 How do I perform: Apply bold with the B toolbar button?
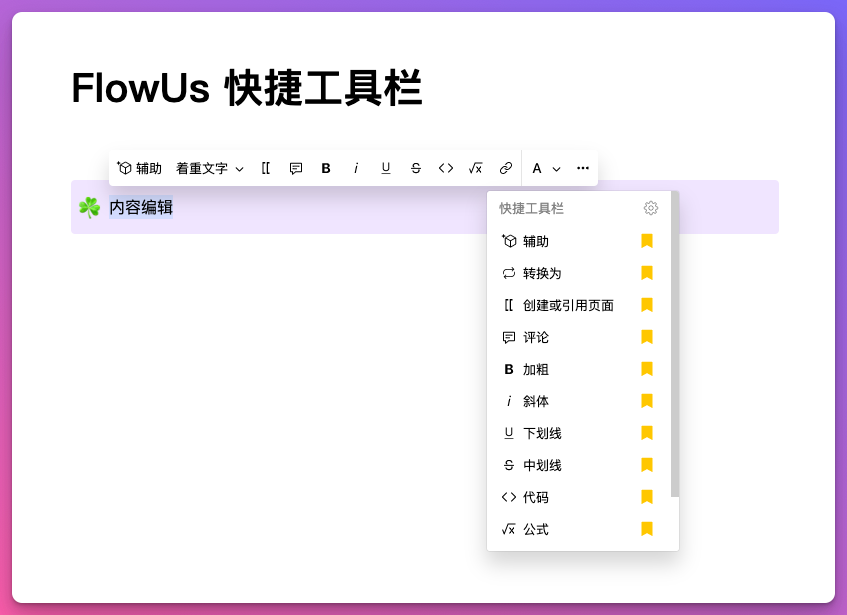tap(326, 168)
